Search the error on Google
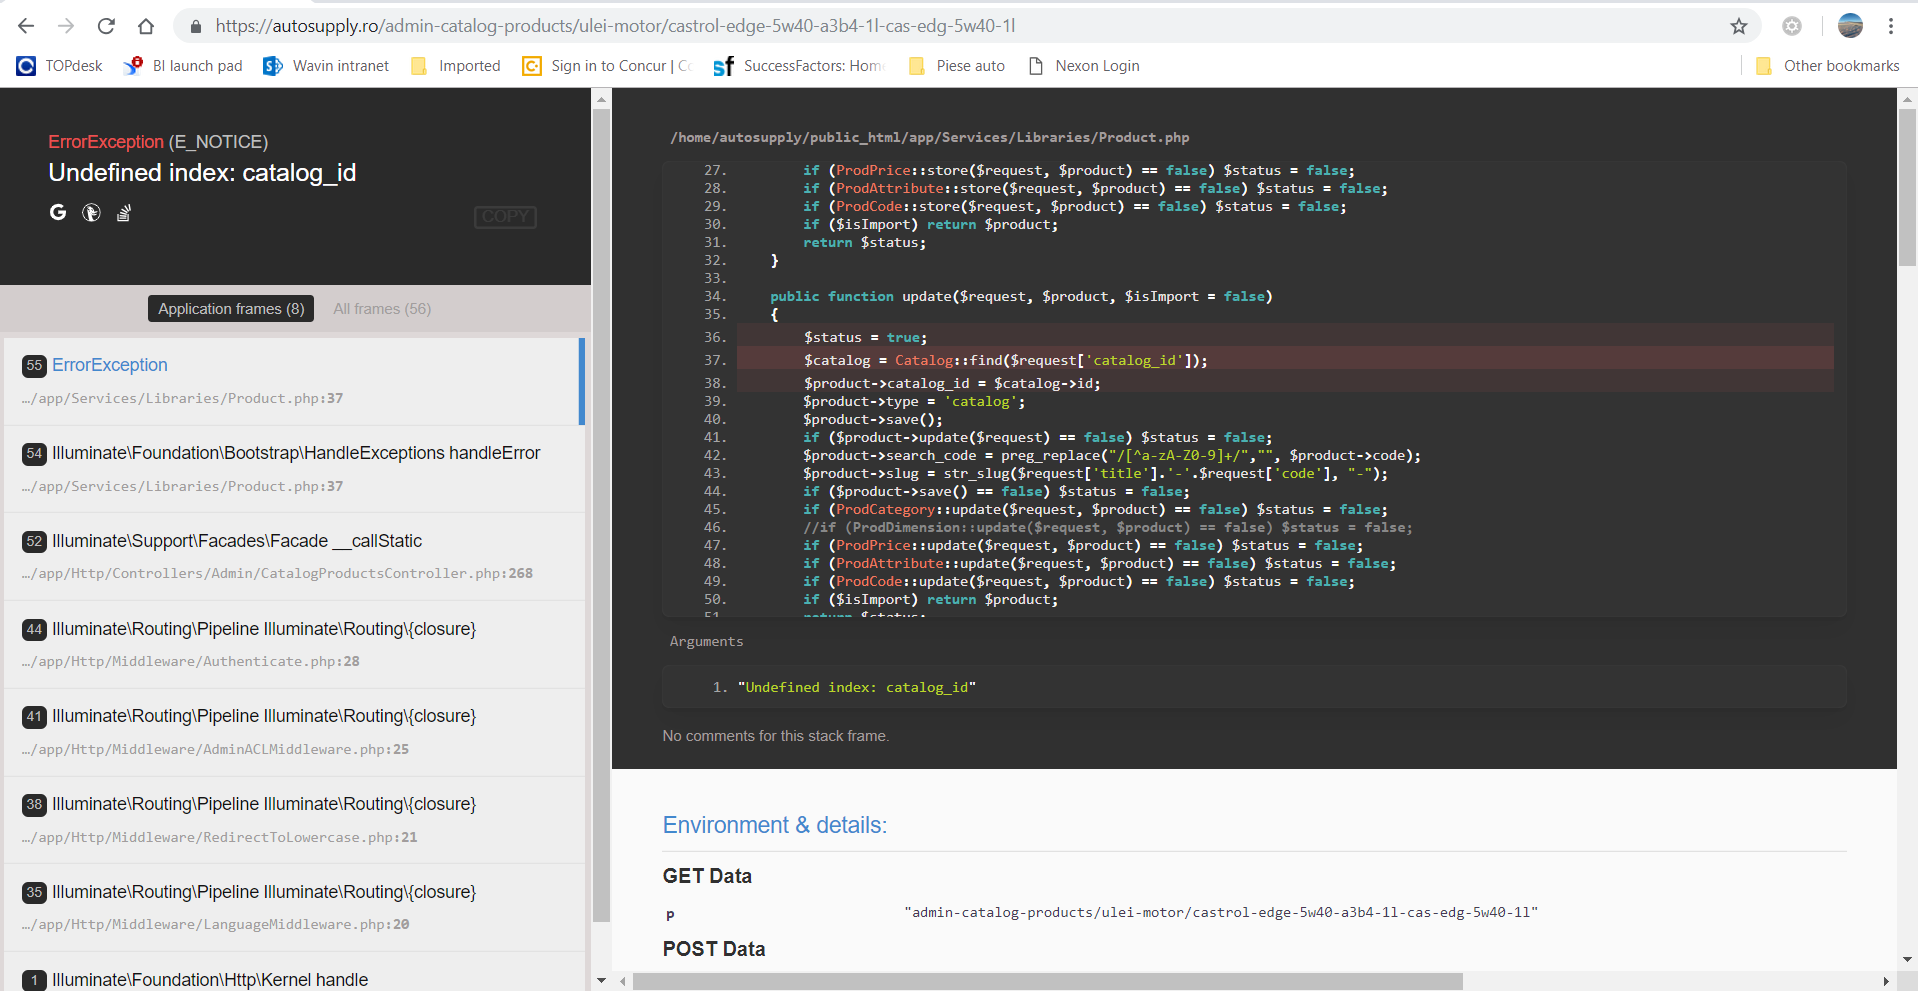The height and width of the screenshot is (991, 1918). pyautogui.click(x=58, y=212)
